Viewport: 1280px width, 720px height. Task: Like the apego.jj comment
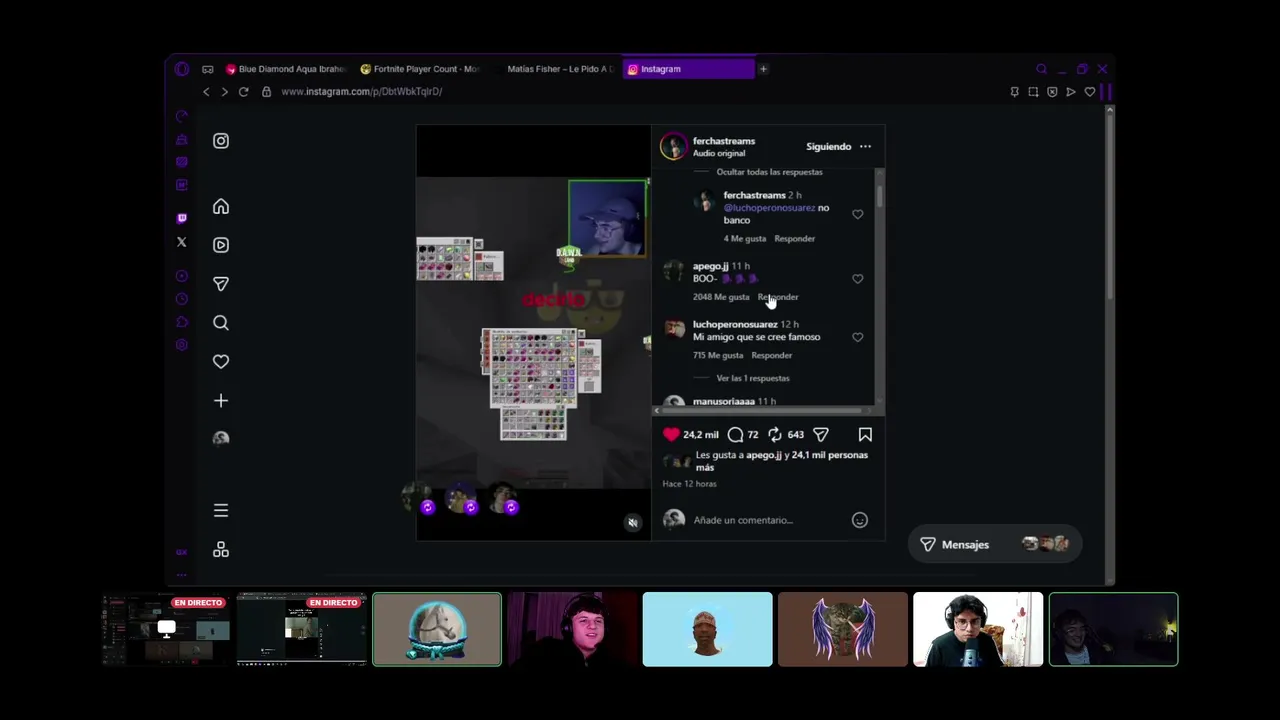coord(857,279)
